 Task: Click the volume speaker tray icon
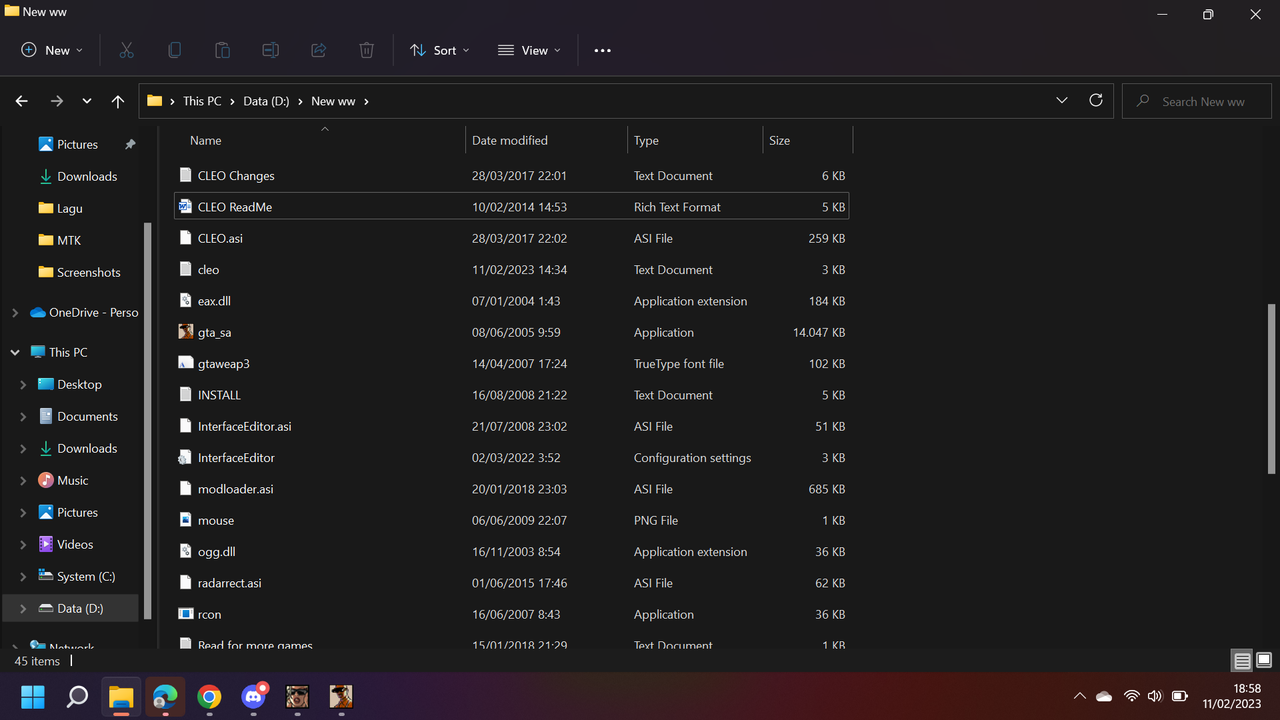point(1155,696)
